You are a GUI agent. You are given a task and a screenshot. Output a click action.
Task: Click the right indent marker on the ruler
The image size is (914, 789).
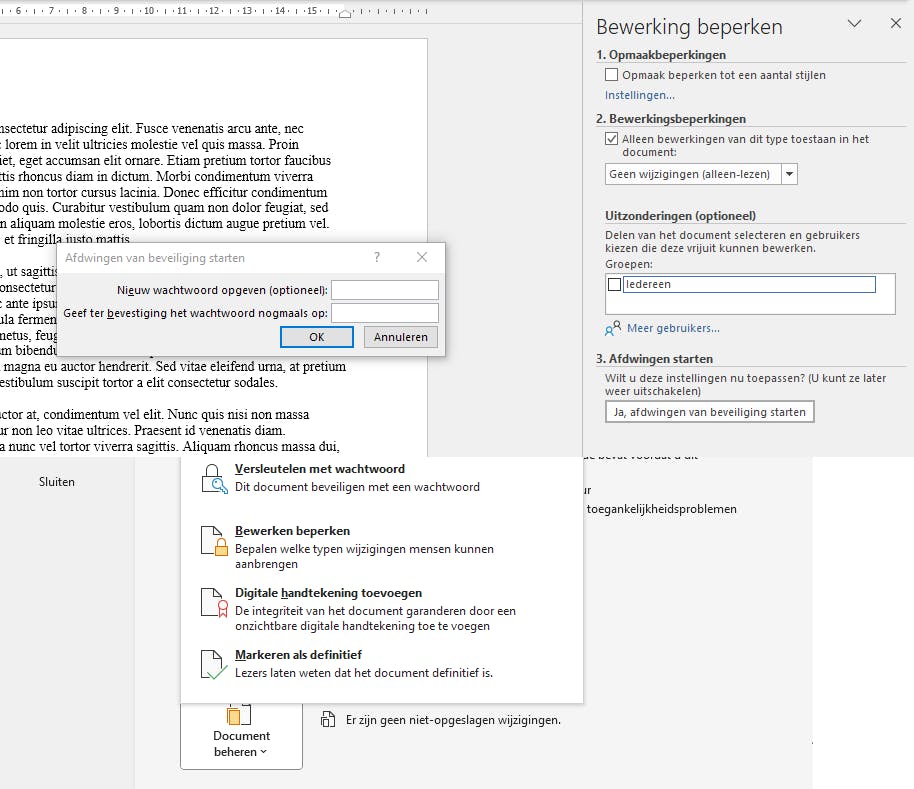point(344,14)
